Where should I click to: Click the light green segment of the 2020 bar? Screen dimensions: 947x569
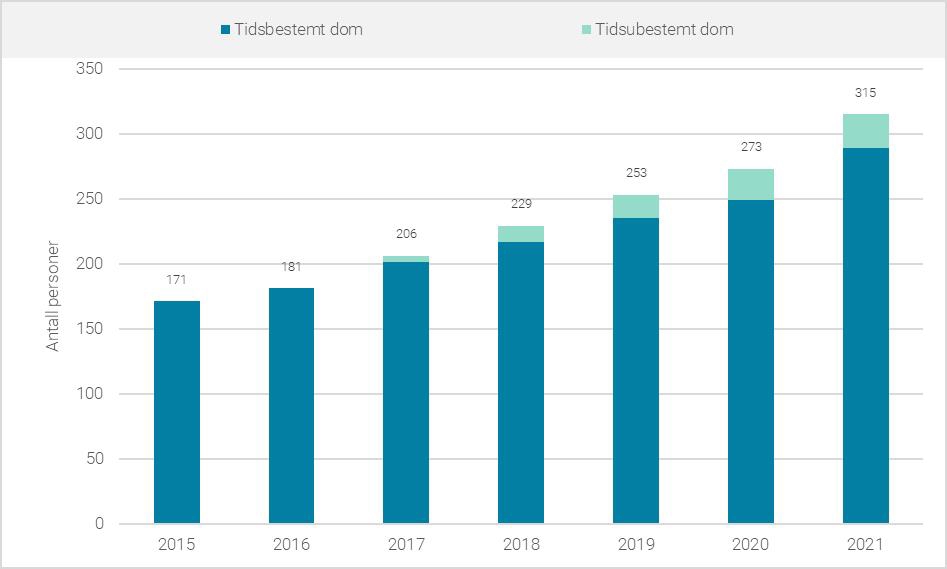pos(751,184)
